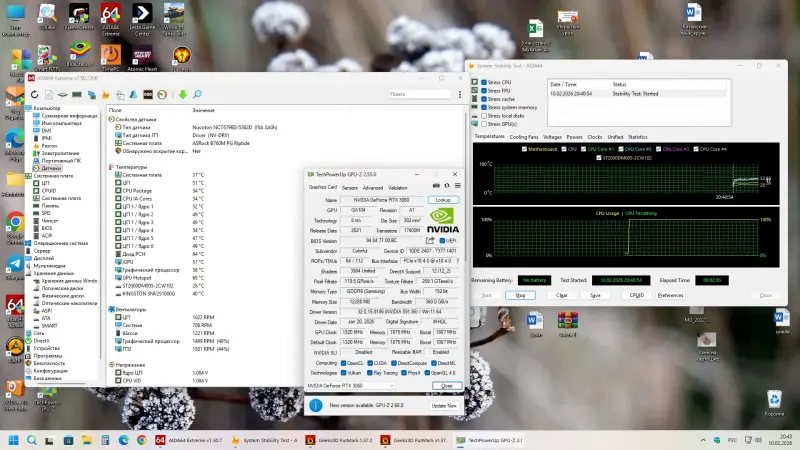Toggle the UEFI checkbox in GPU-Z
Image resolution: width=800 pixels, height=450 pixels.
pos(441,240)
